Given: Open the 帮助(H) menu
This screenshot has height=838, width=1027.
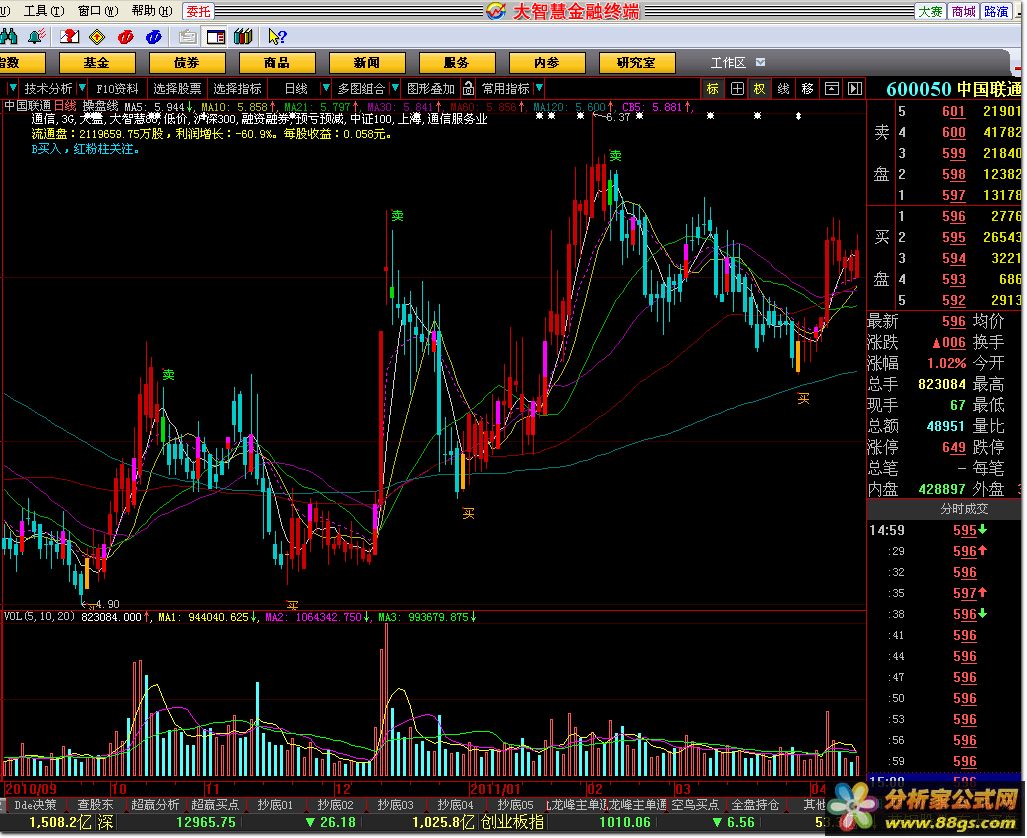Looking at the screenshot, I should (151, 11).
